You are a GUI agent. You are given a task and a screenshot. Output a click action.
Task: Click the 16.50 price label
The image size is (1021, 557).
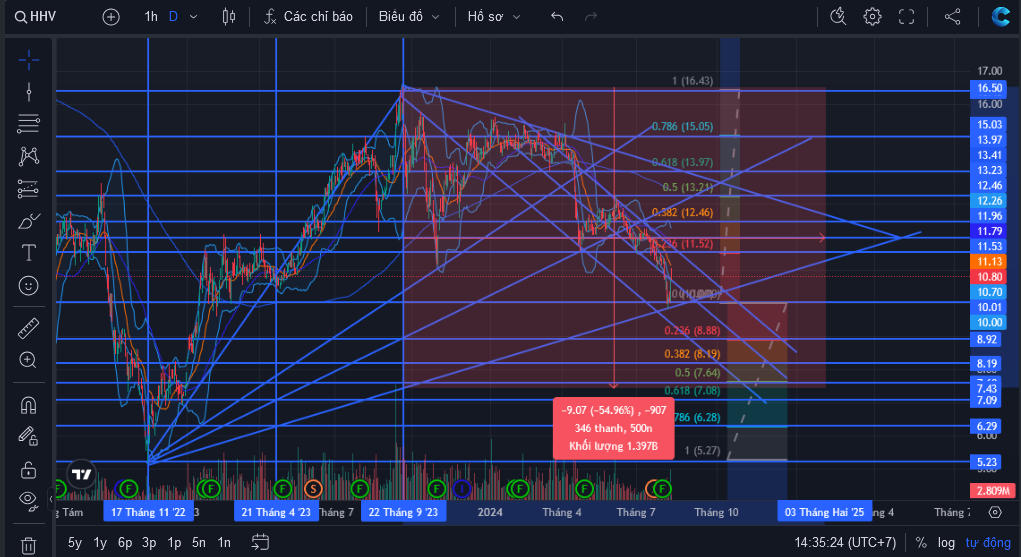click(x=988, y=89)
